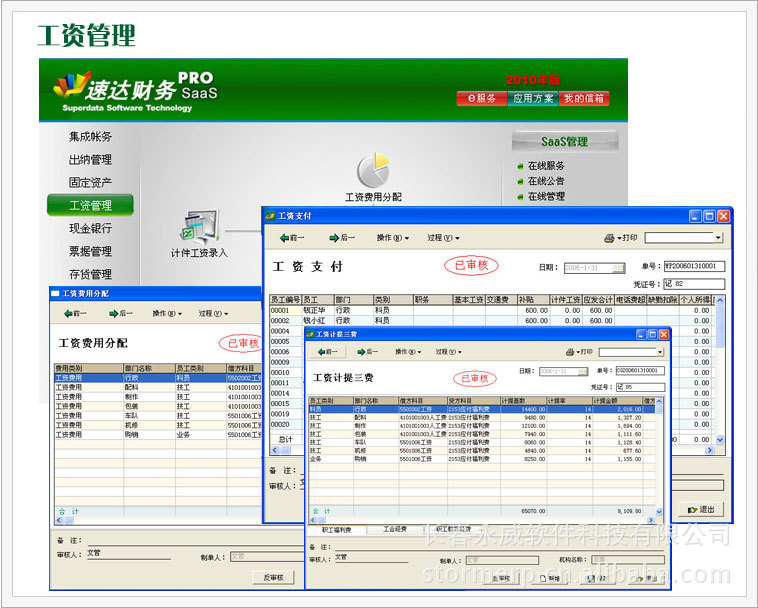Select the 配料 row in 工资费用分配 table

159,387
